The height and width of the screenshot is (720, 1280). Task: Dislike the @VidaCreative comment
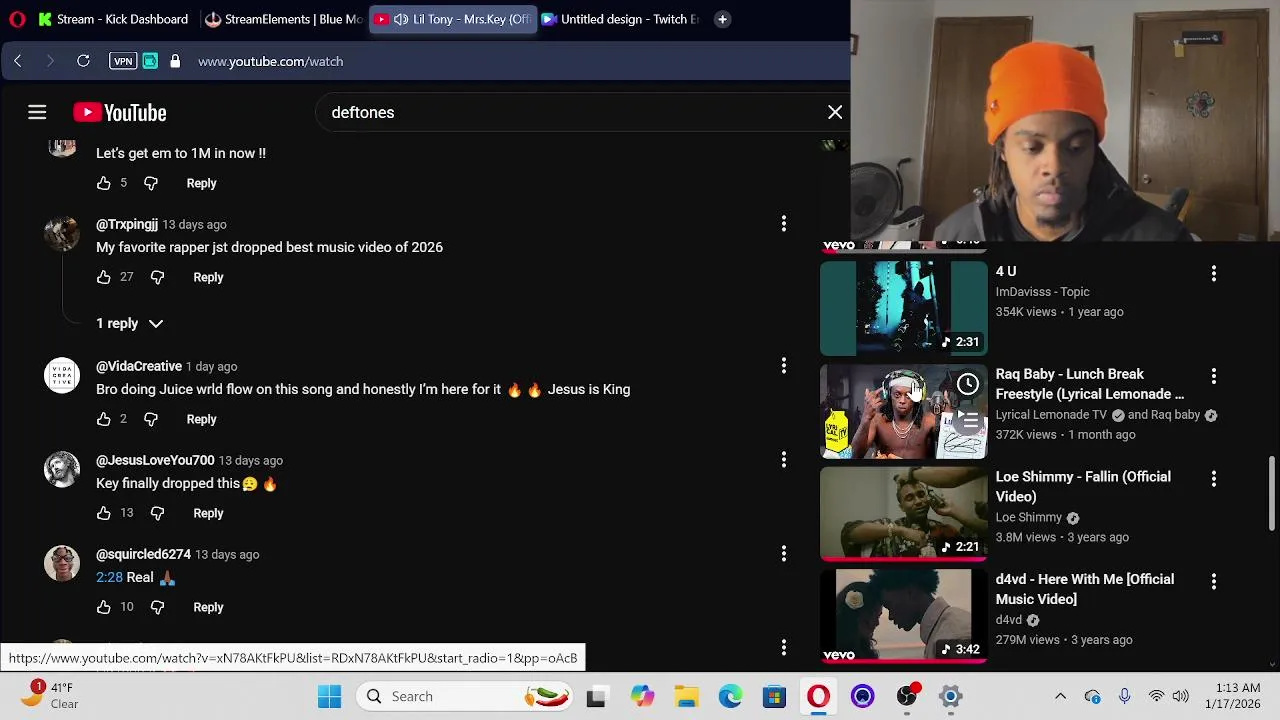point(151,419)
